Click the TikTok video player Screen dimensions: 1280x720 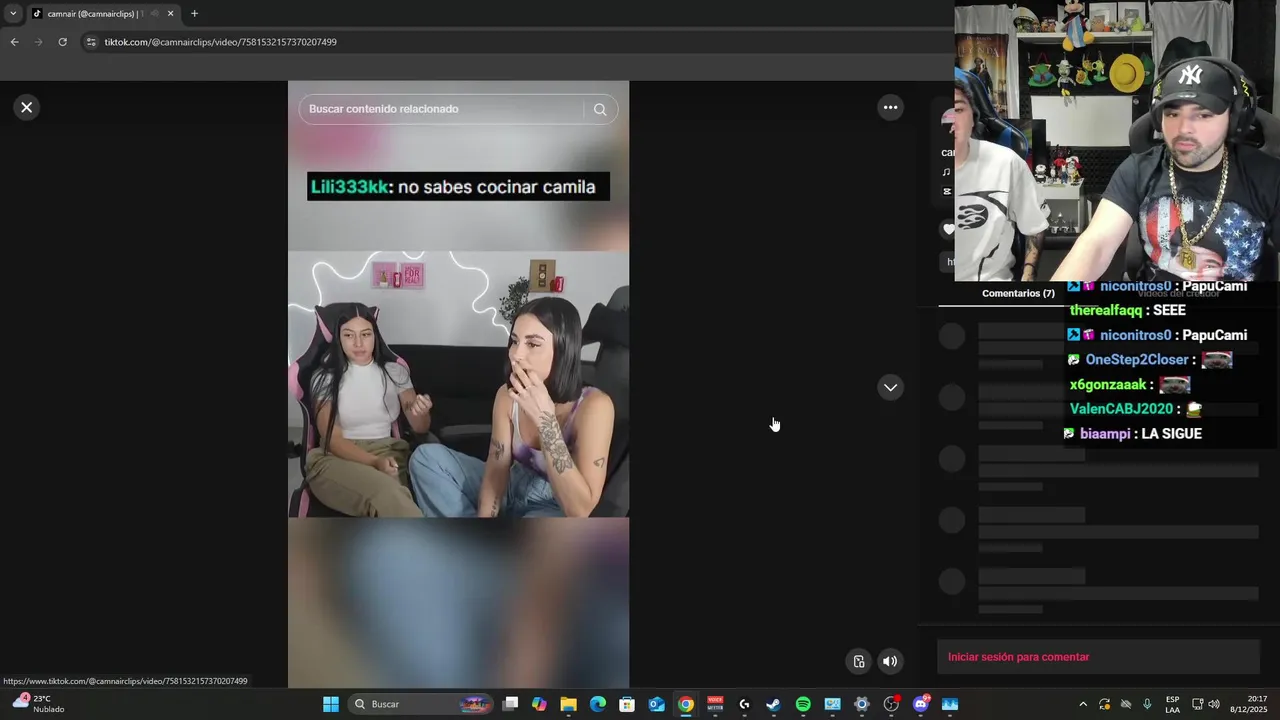[x=458, y=384]
